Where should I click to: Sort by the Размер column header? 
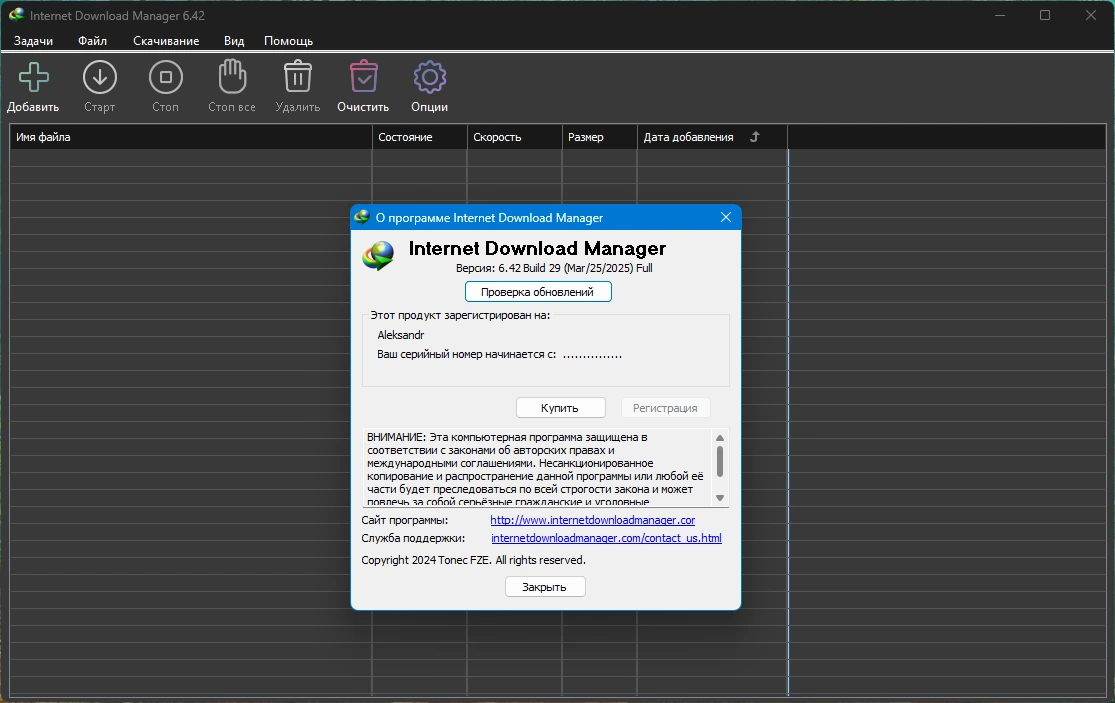tap(599, 136)
